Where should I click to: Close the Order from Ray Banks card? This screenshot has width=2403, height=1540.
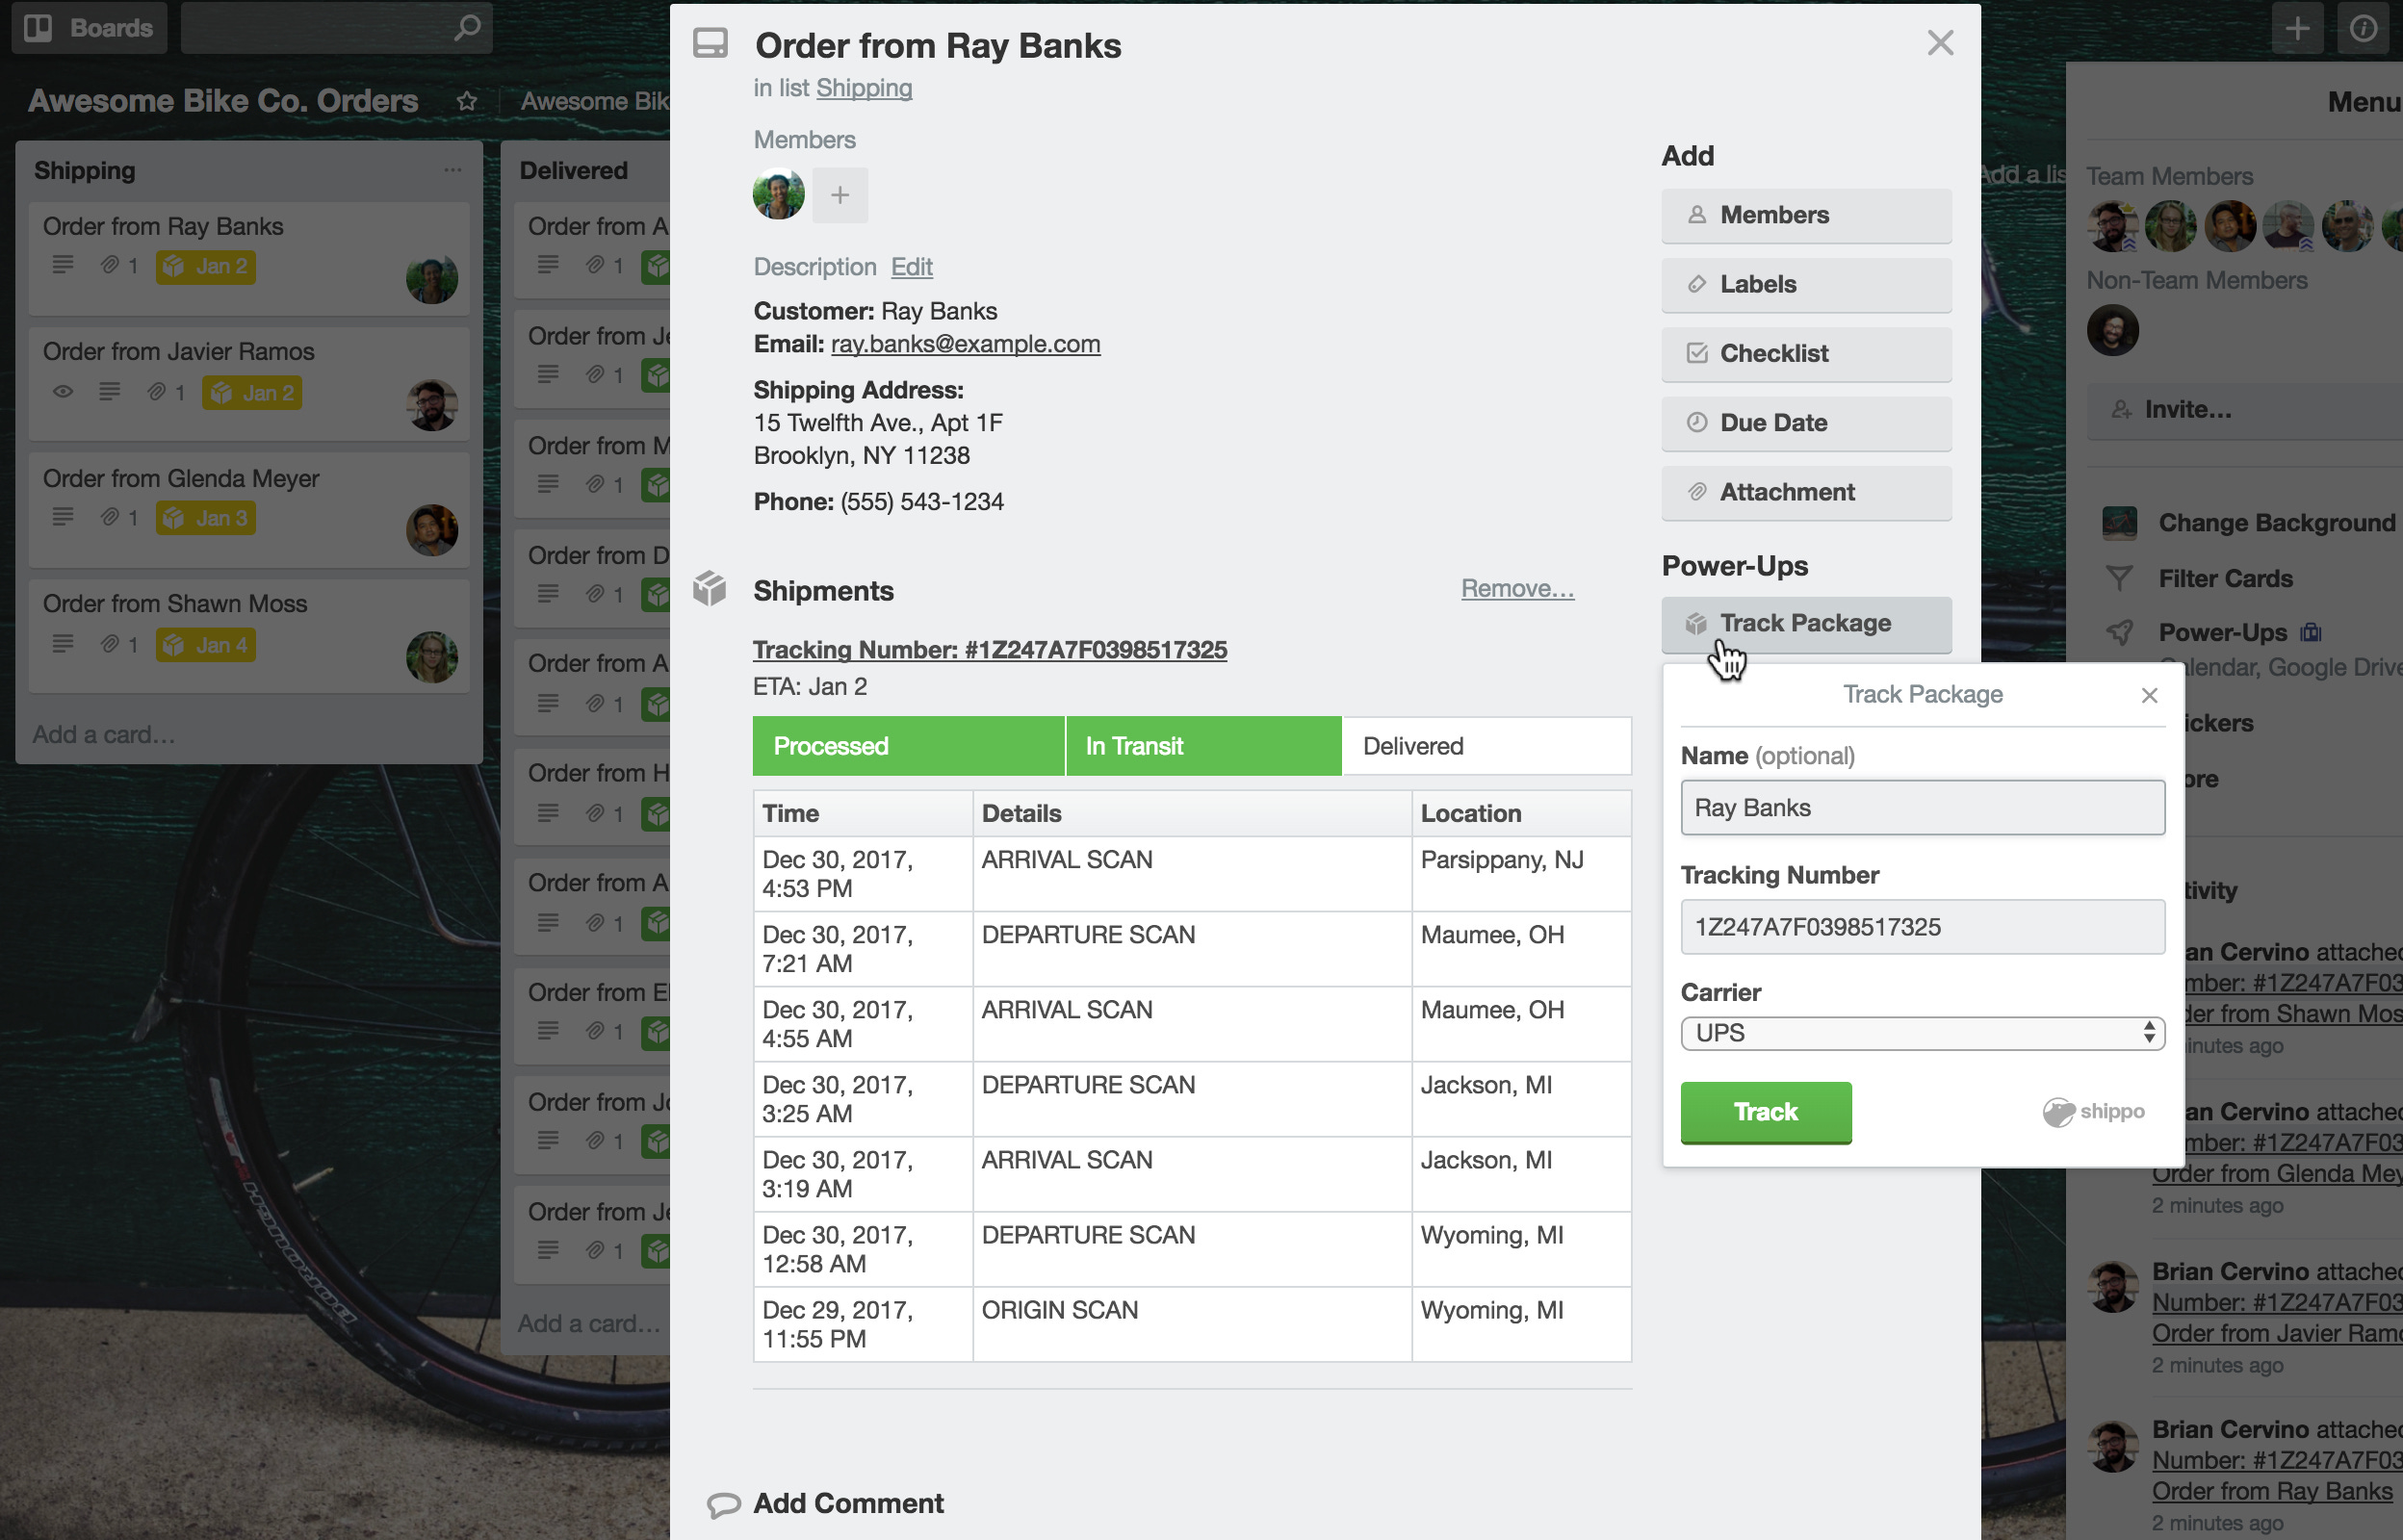[x=1939, y=43]
